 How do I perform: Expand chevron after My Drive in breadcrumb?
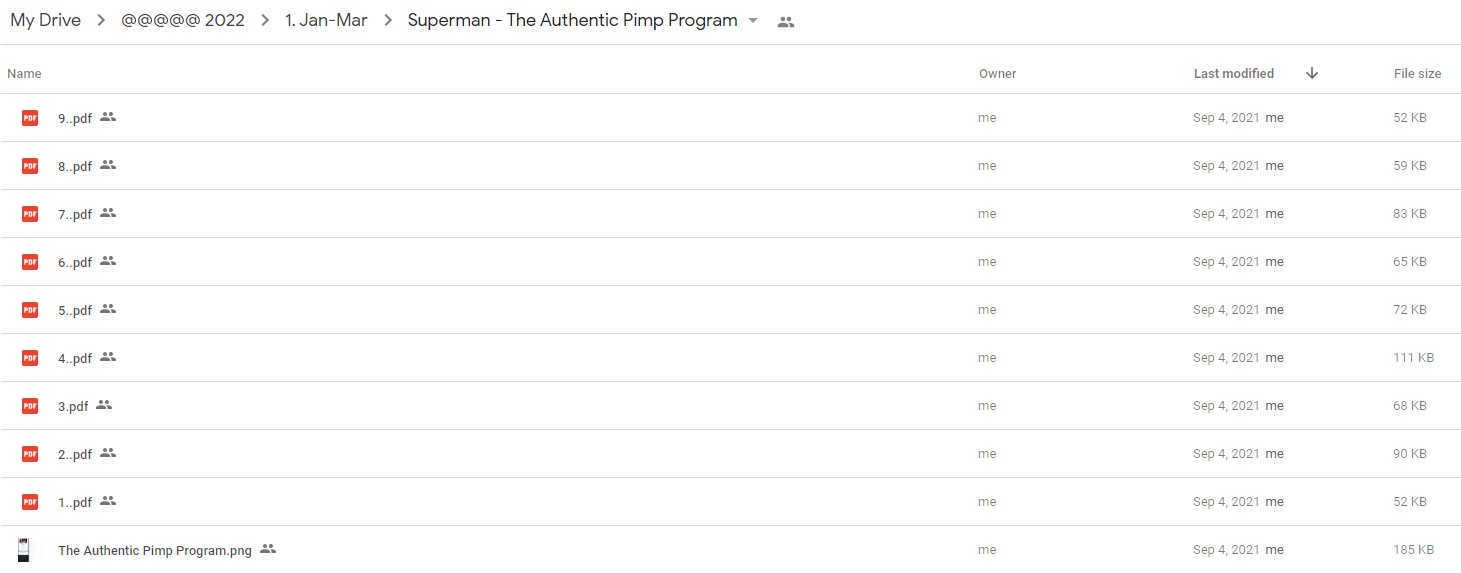point(101,21)
